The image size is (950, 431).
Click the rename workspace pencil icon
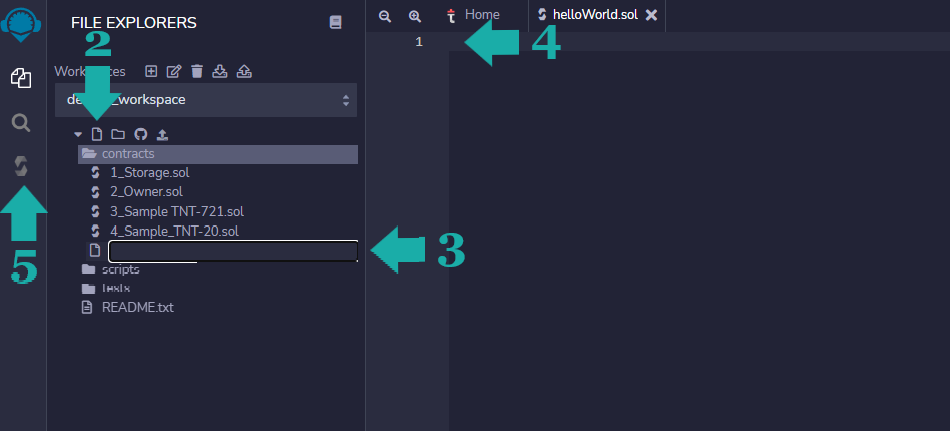pos(174,71)
